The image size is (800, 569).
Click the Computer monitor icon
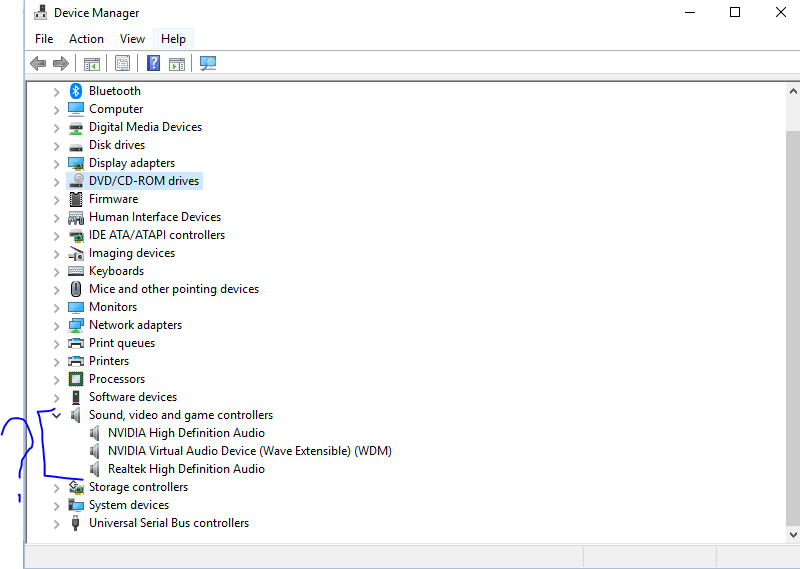pyautogui.click(x=76, y=109)
